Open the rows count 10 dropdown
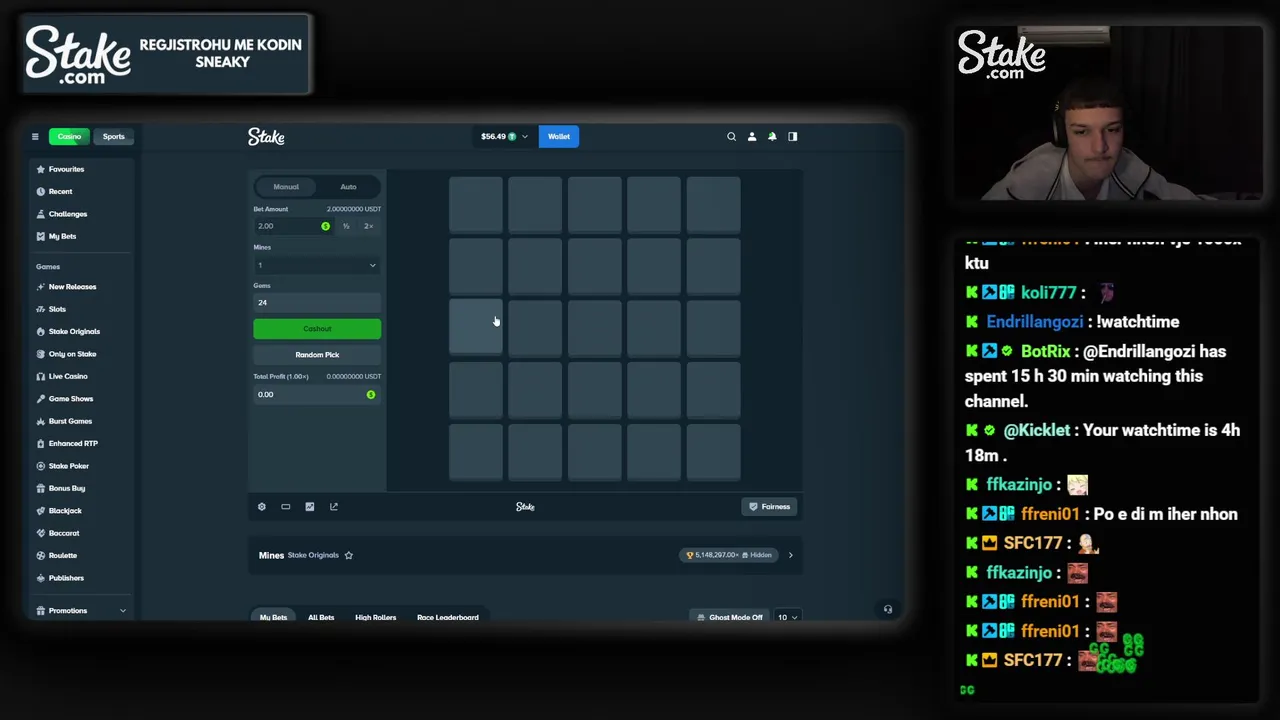This screenshot has height=720, width=1280. pyautogui.click(x=788, y=617)
